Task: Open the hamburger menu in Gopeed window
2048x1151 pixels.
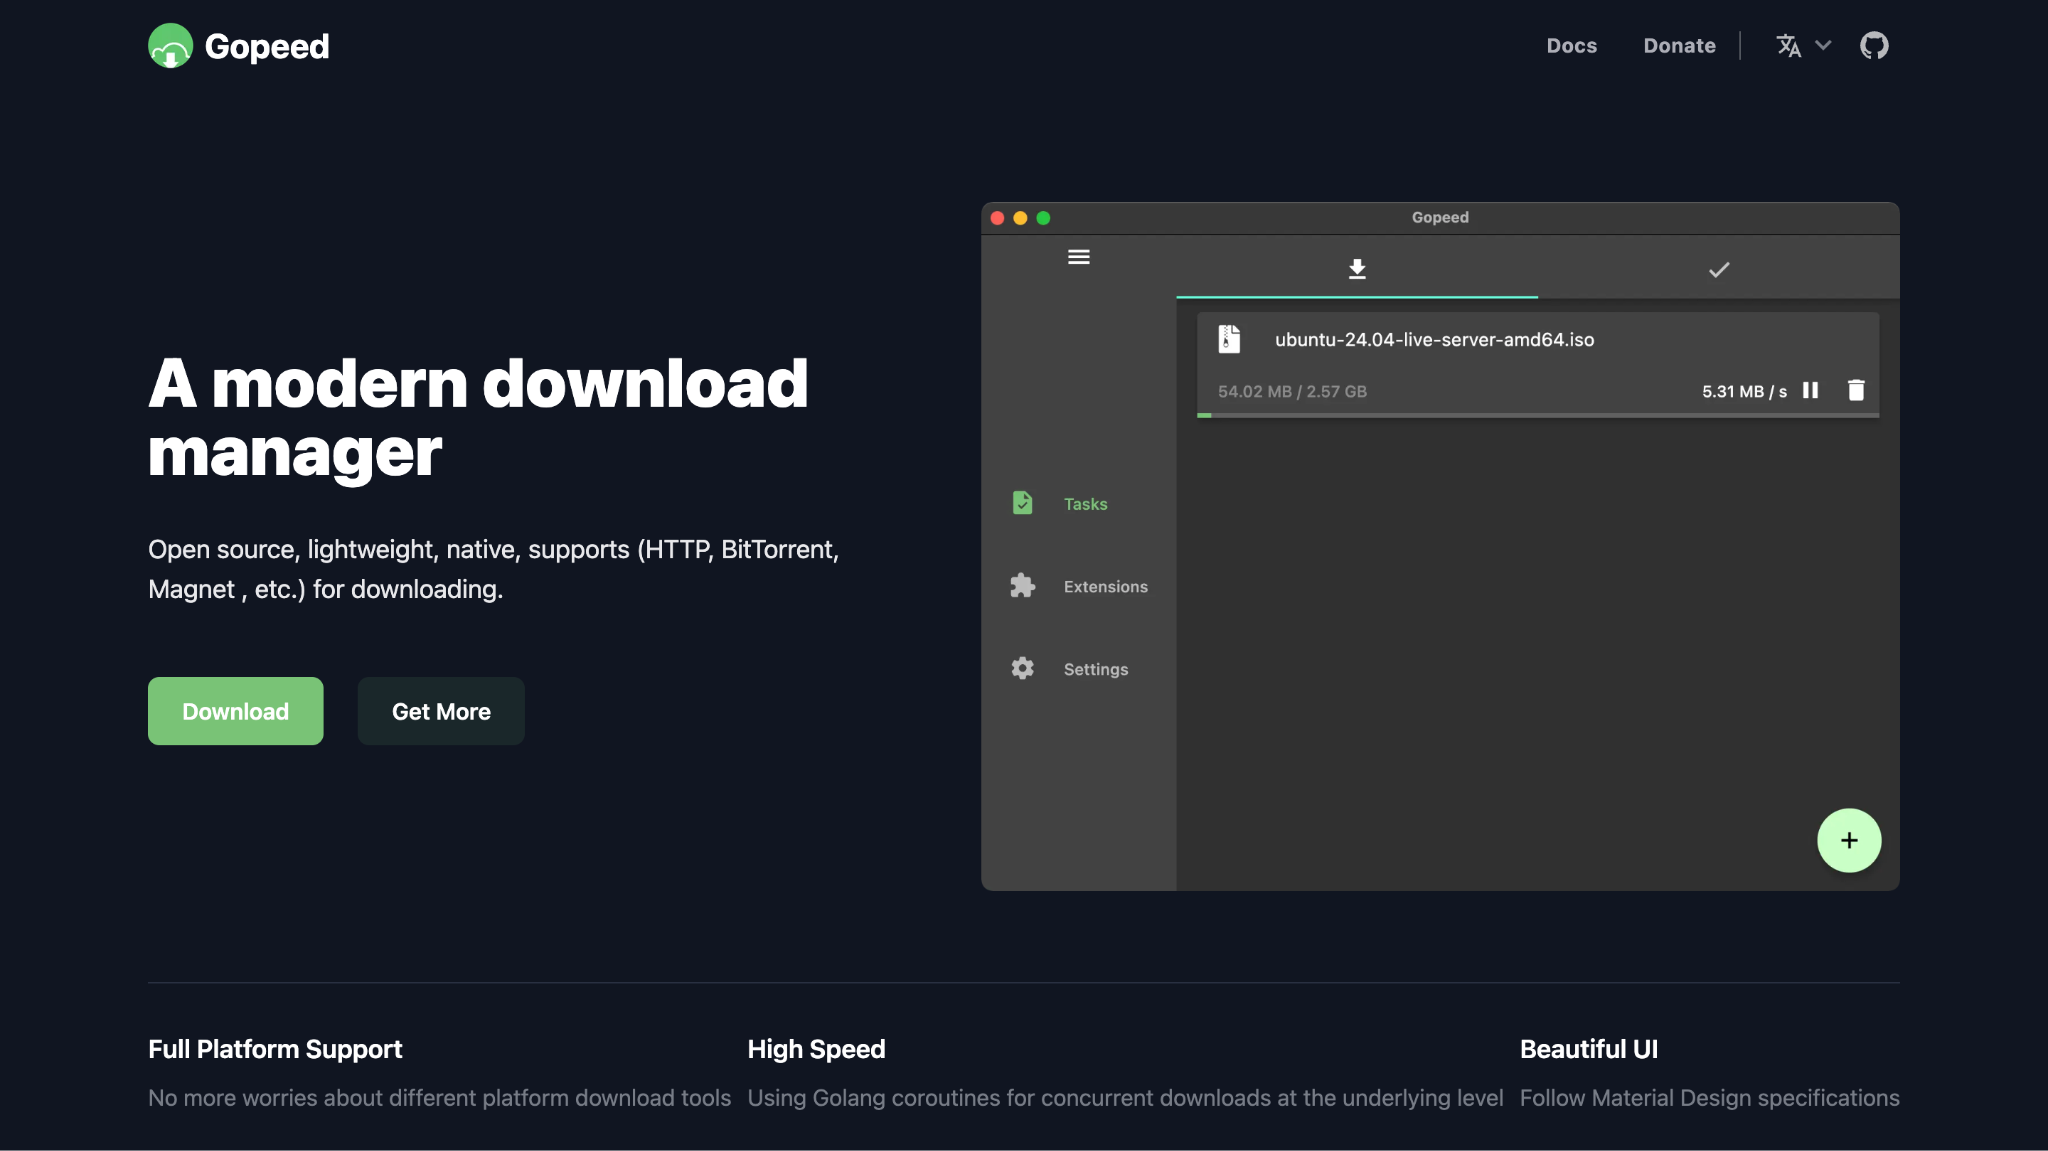Action: pyautogui.click(x=1078, y=257)
